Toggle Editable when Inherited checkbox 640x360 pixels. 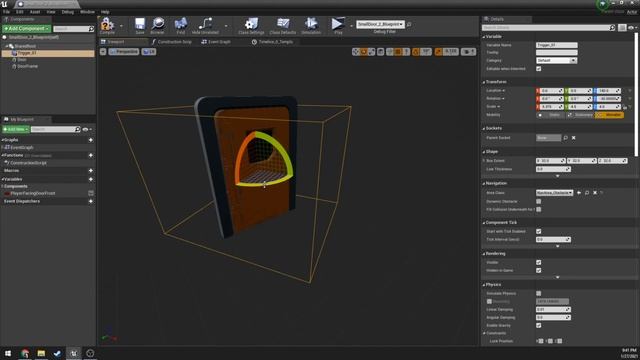click(x=539, y=69)
